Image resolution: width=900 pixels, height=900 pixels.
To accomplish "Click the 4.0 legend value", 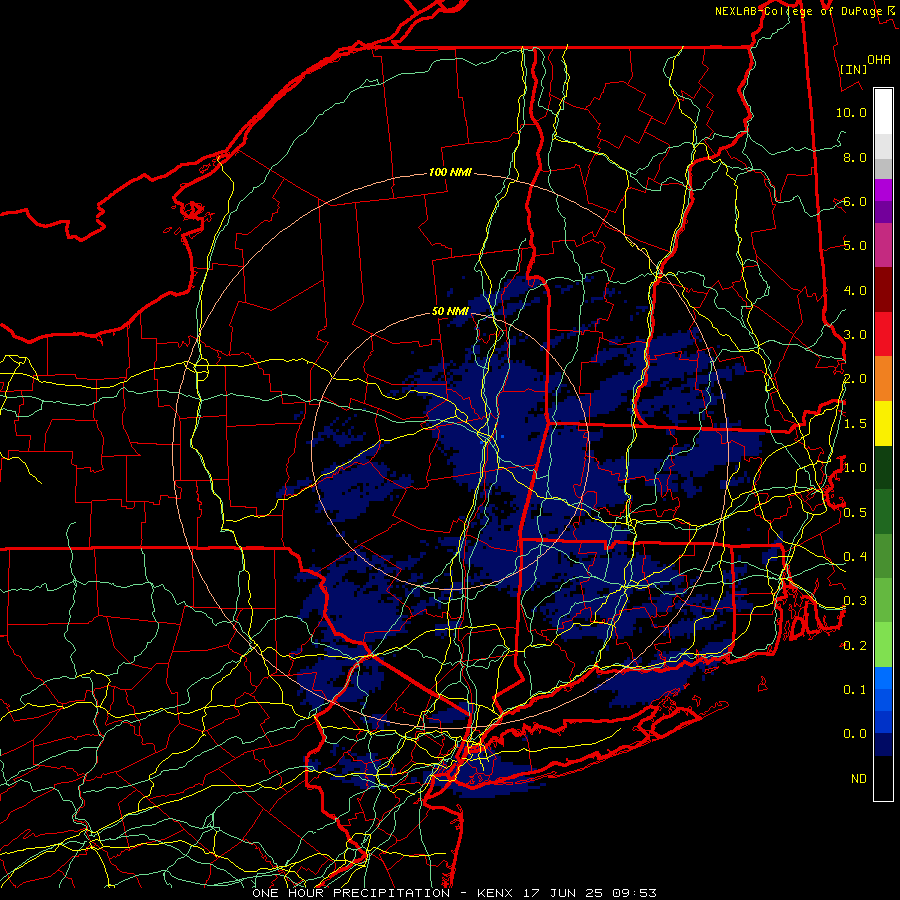I will pyautogui.click(x=855, y=290).
